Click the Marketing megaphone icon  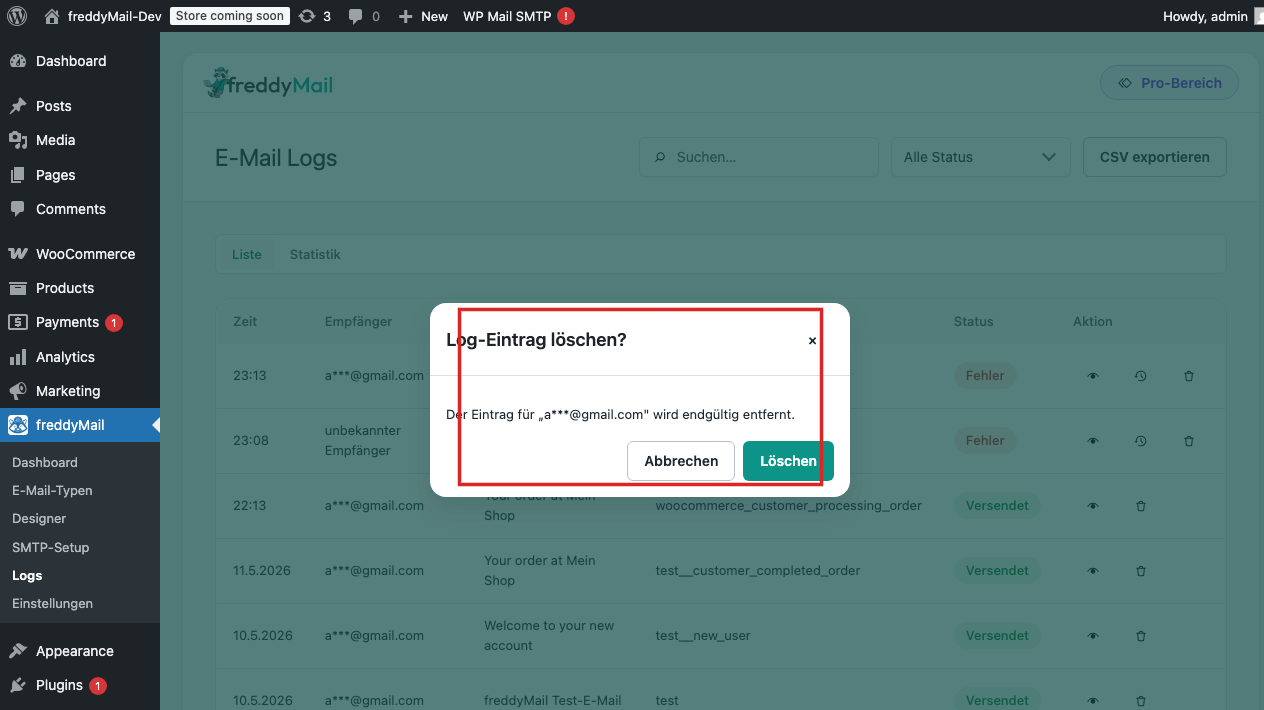pos(18,391)
